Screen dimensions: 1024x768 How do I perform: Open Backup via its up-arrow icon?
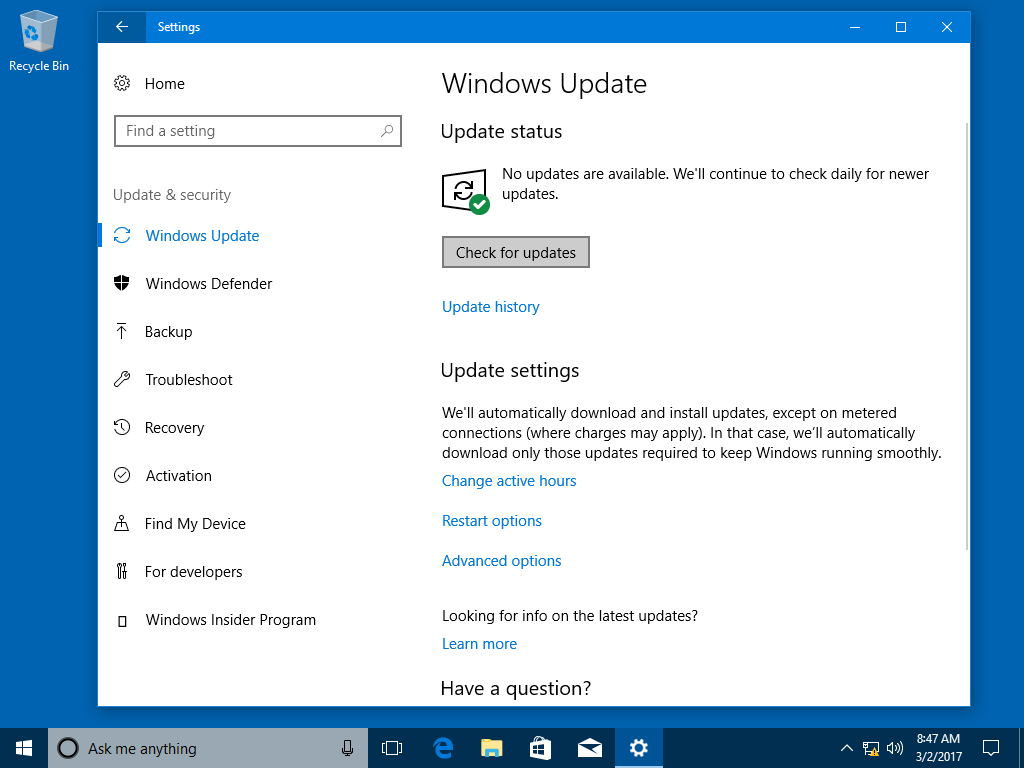tap(121, 331)
